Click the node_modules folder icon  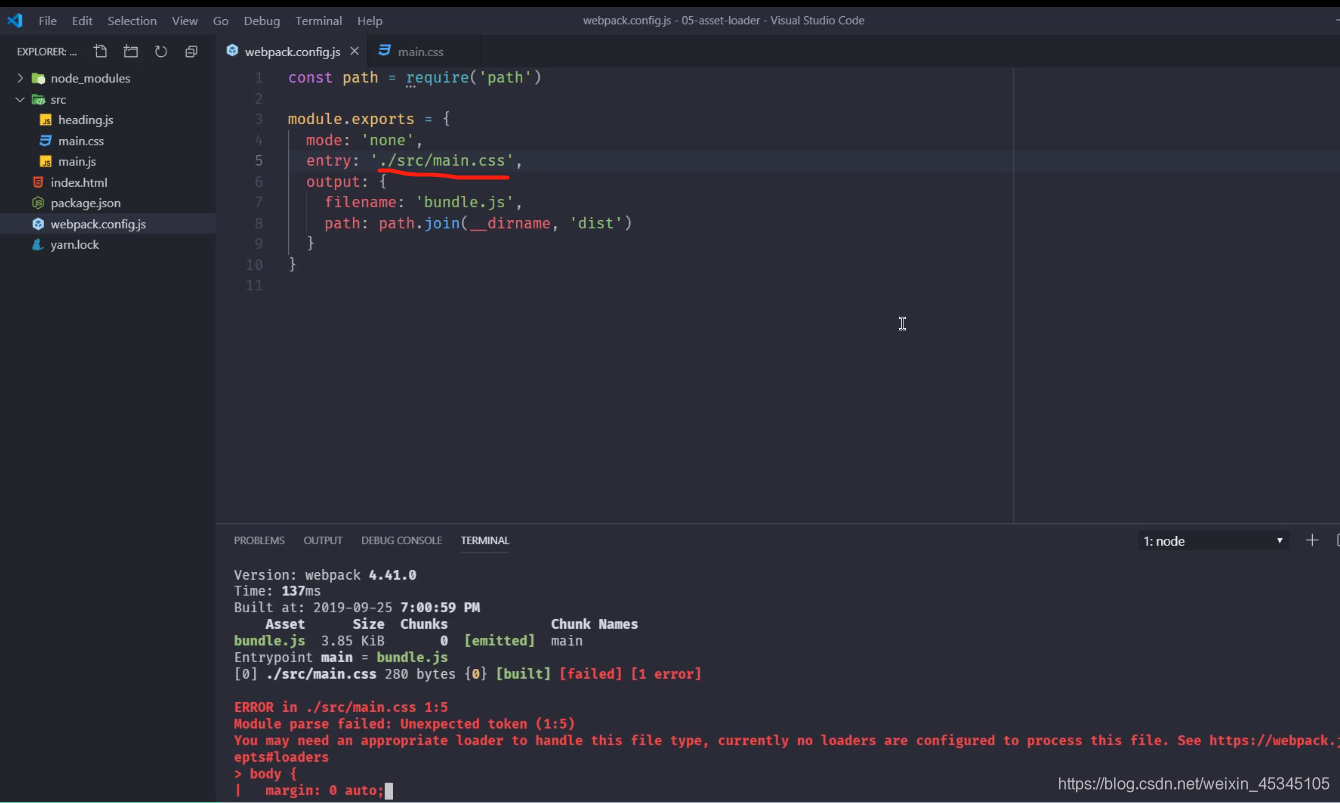(38, 78)
